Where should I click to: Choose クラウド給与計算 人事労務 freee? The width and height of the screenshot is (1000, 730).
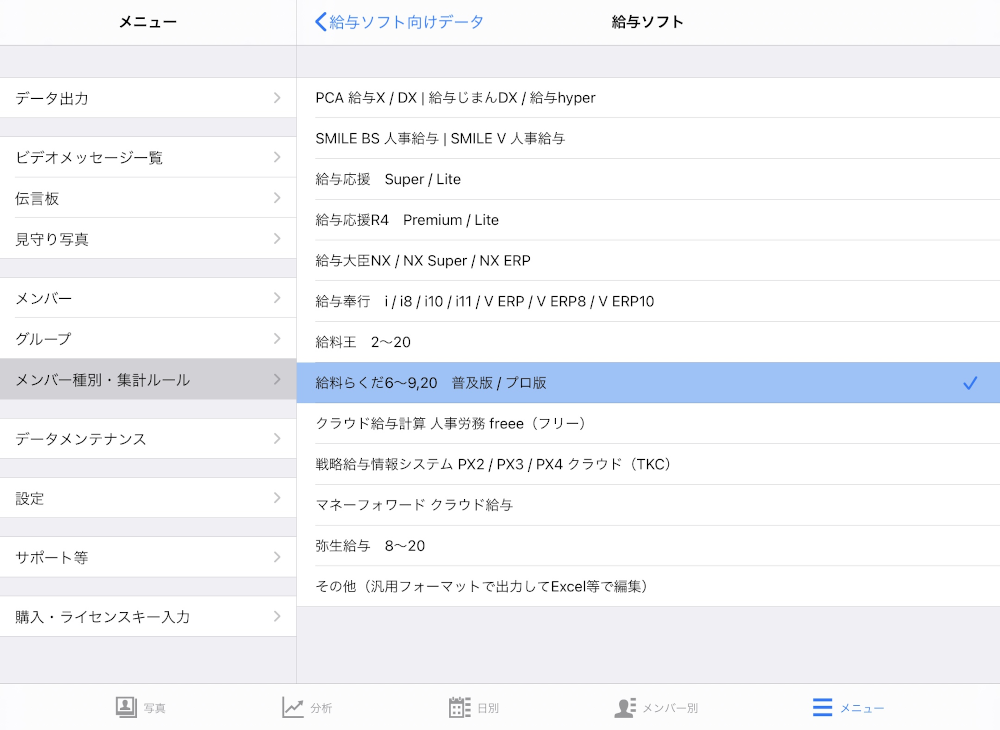pyautogui.click(x=648, y=423)
